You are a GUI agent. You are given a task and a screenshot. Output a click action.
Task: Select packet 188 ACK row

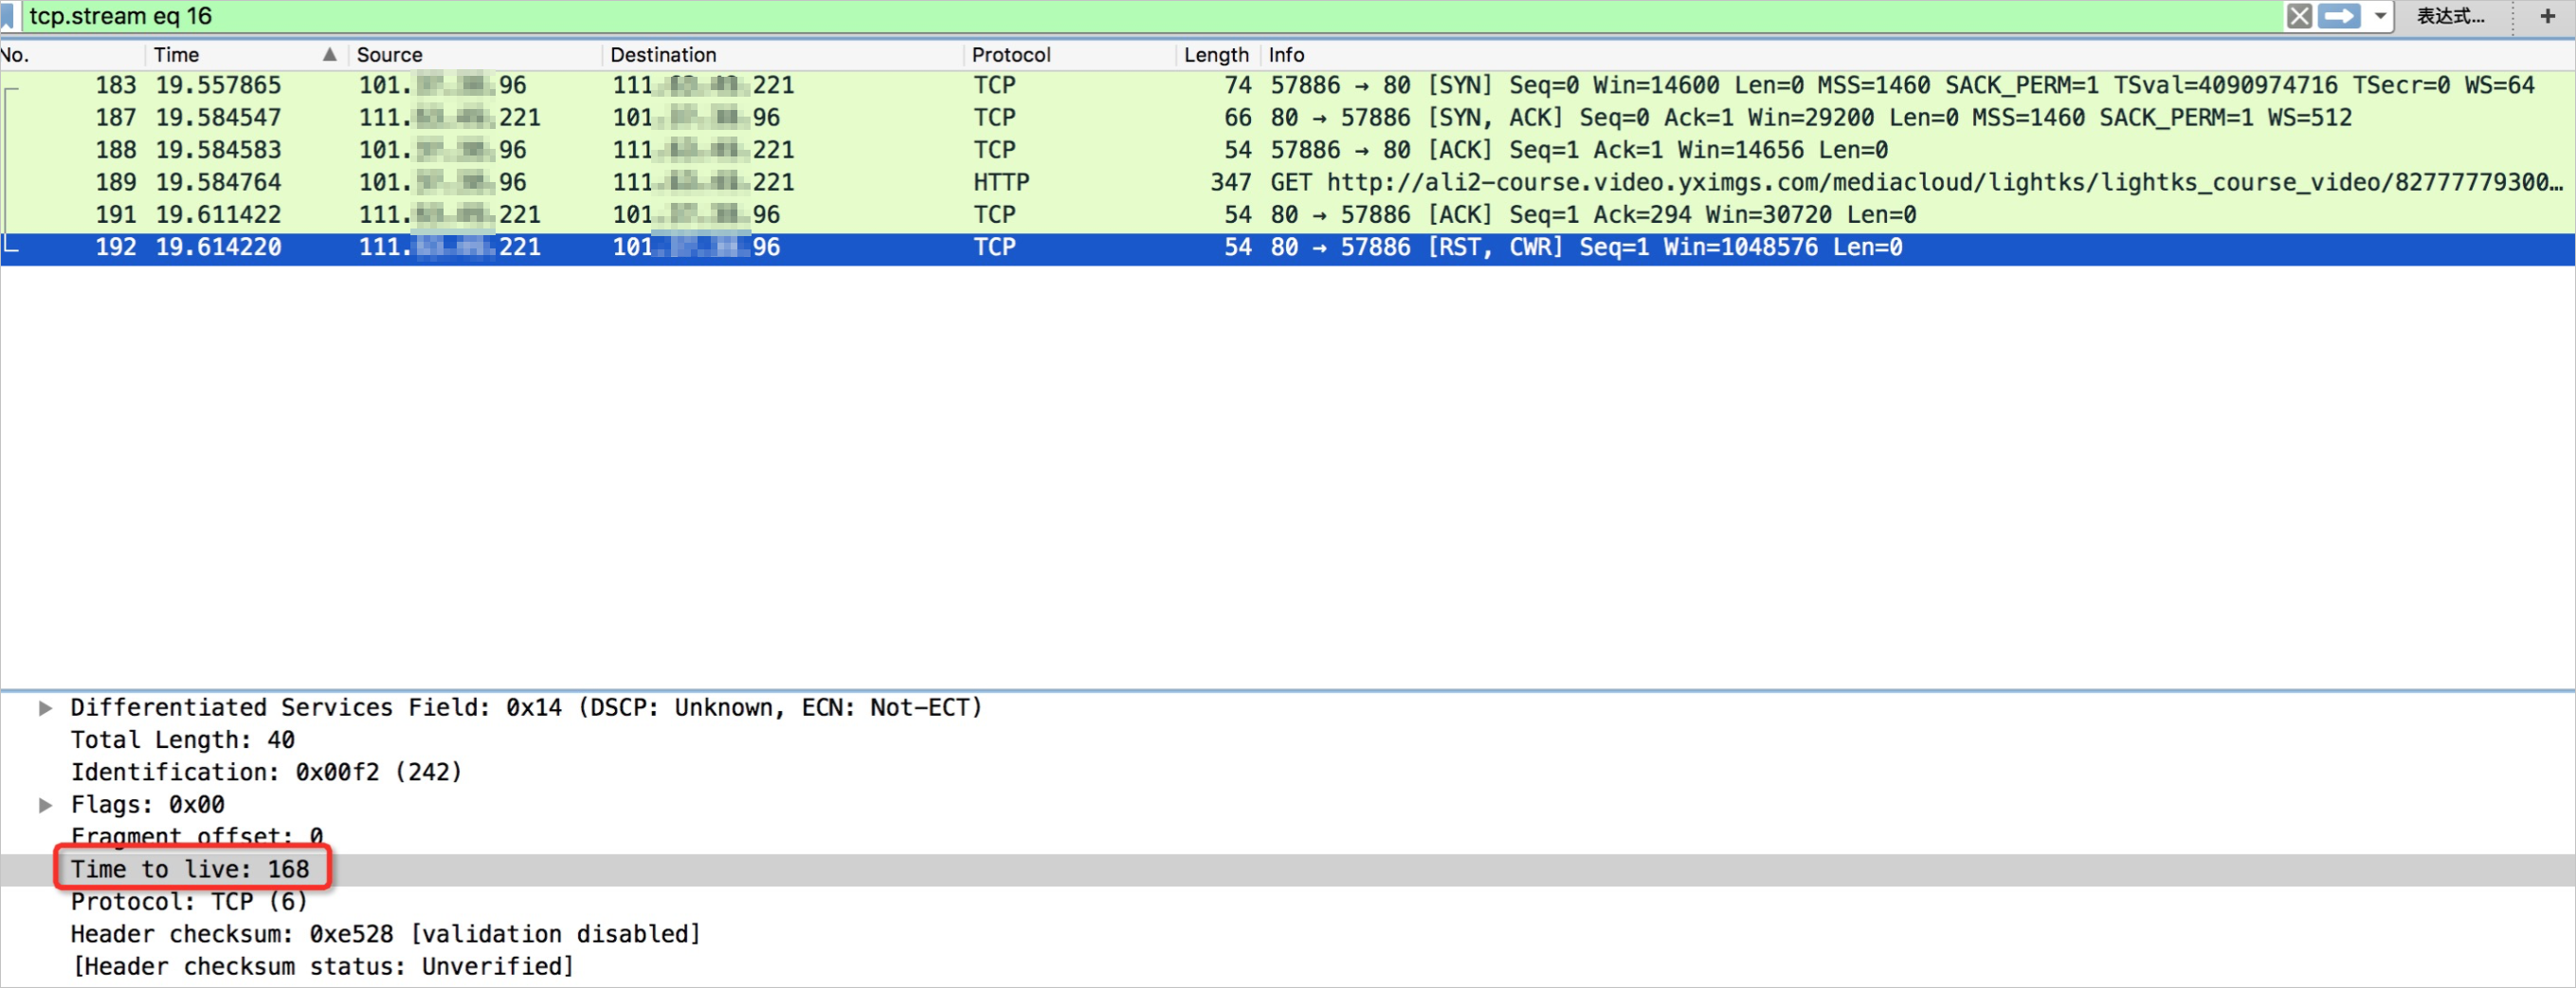[x=1288, y=150]
